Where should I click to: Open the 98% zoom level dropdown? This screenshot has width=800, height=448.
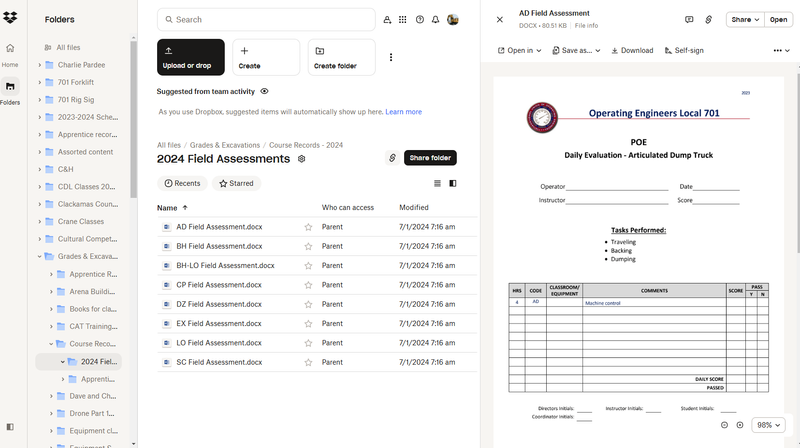768,425
